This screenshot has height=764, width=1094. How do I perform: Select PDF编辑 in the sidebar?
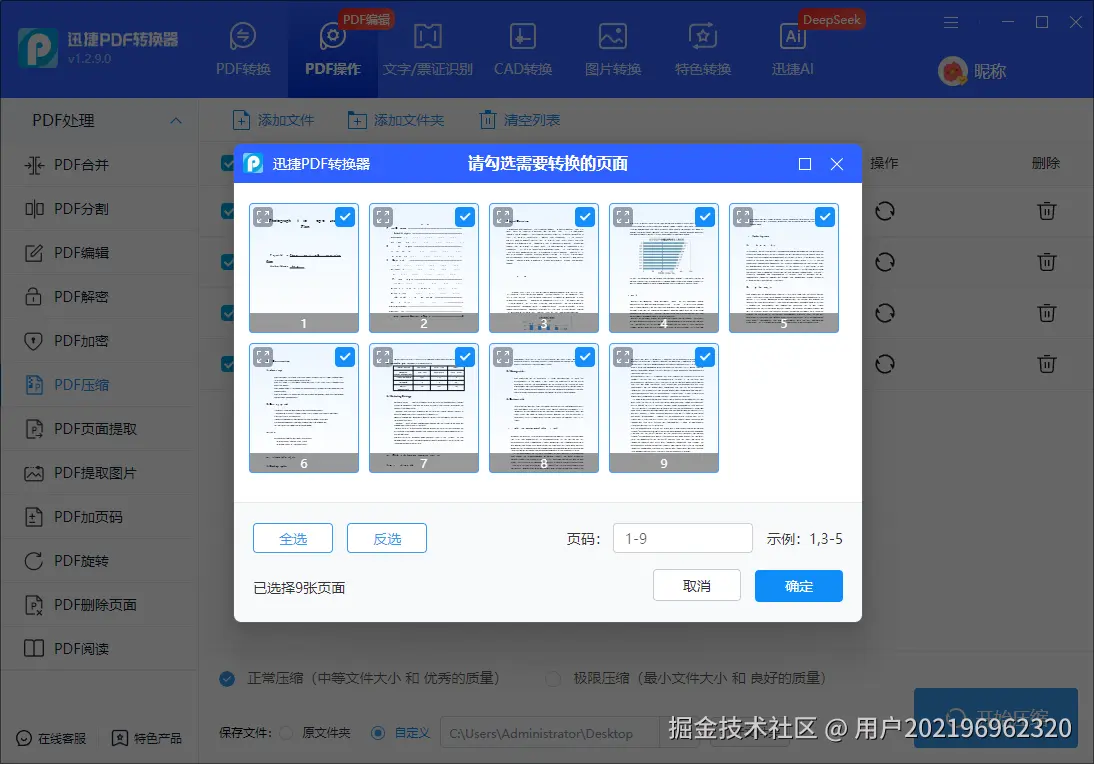[99, 253]
